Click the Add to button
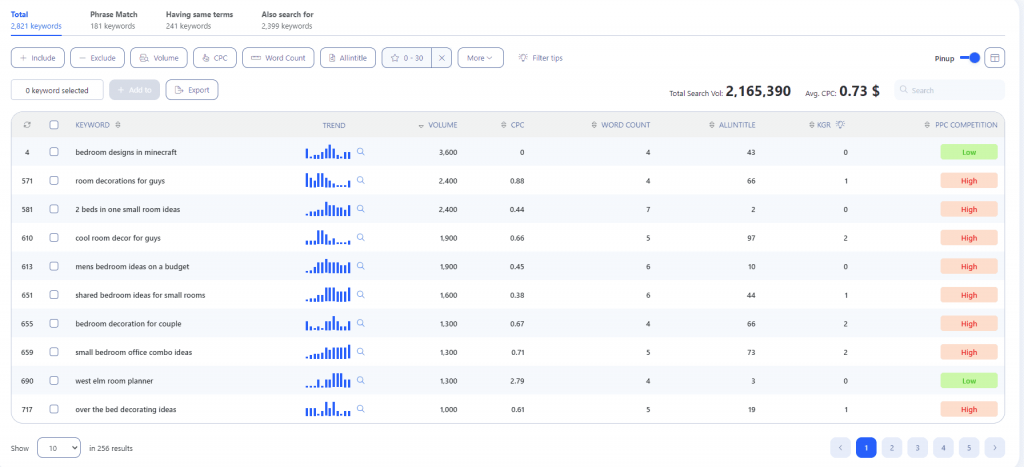The height and width of the screenshot is (467, 1024). pos(135,90)
